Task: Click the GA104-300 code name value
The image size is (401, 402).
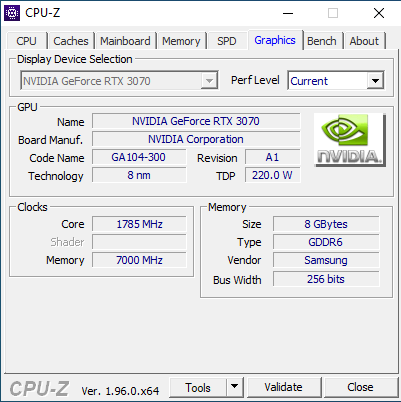Action: pyautogui.click(x=139, y=157)
